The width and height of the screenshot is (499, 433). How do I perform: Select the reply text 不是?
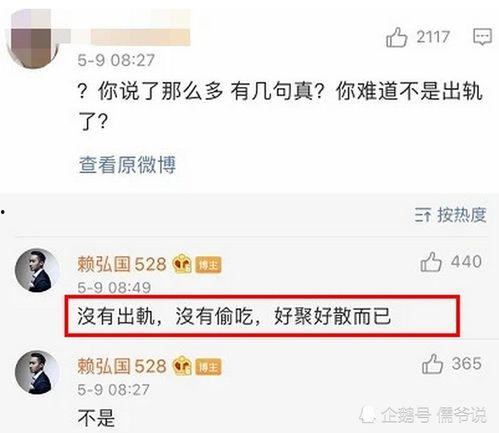(x=96, y=418)
